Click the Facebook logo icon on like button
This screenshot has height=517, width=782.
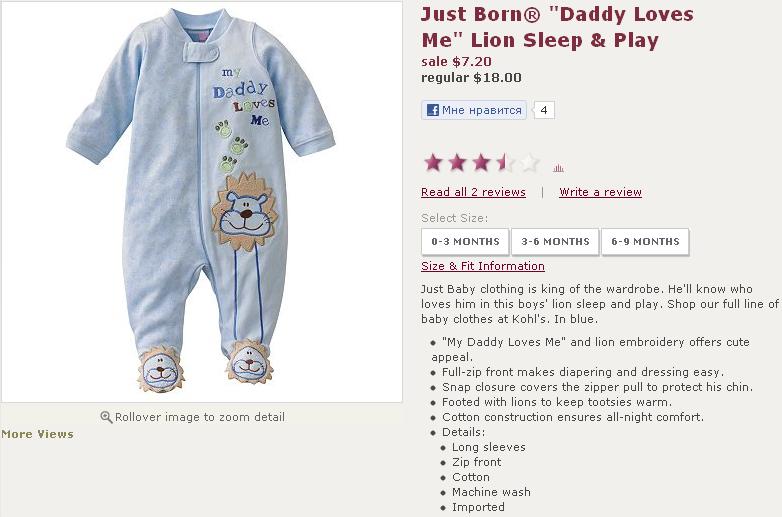click(x=433, y=110)
